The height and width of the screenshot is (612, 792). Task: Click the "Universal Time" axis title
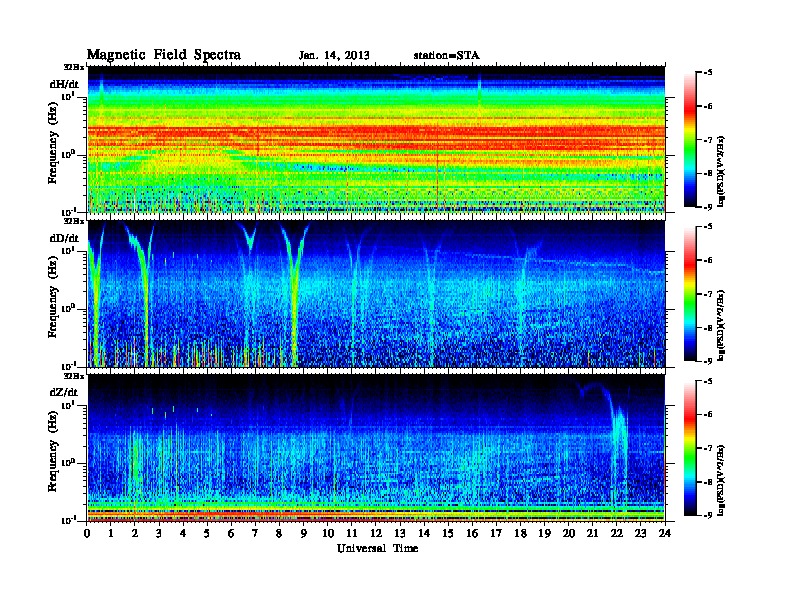coord(377,548)
